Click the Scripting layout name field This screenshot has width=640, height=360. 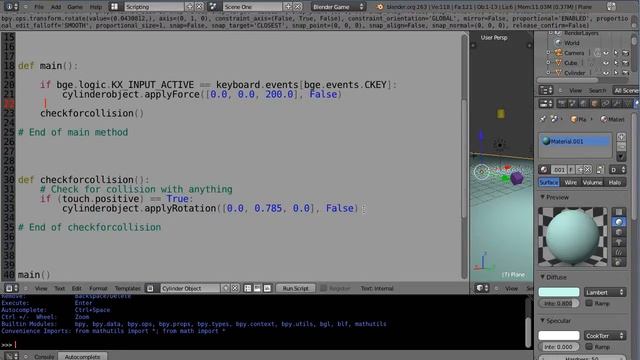[153, 7]
